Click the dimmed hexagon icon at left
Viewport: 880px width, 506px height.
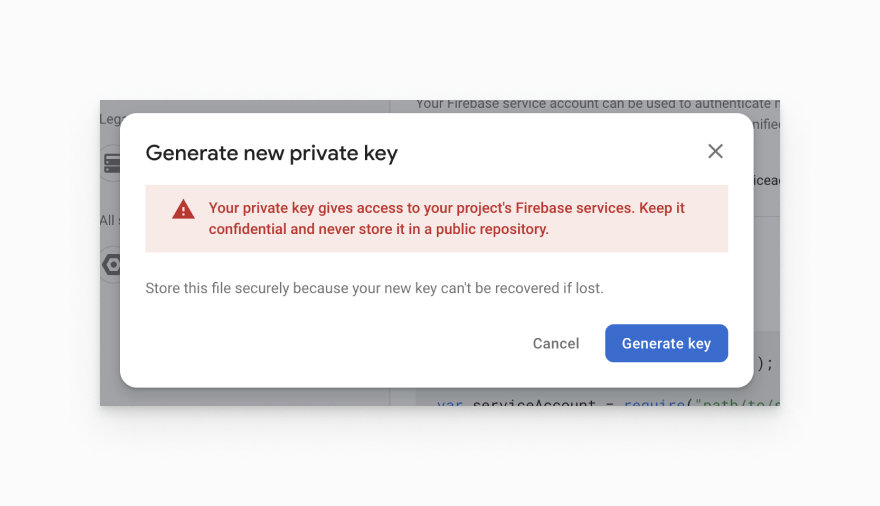(111, 265)
